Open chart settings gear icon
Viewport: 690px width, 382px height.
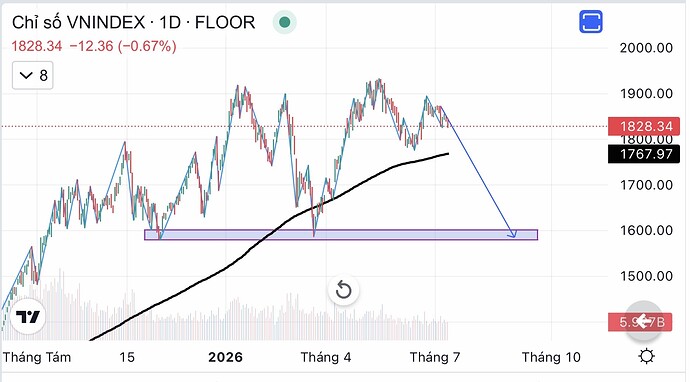click(x=646, y=356)
